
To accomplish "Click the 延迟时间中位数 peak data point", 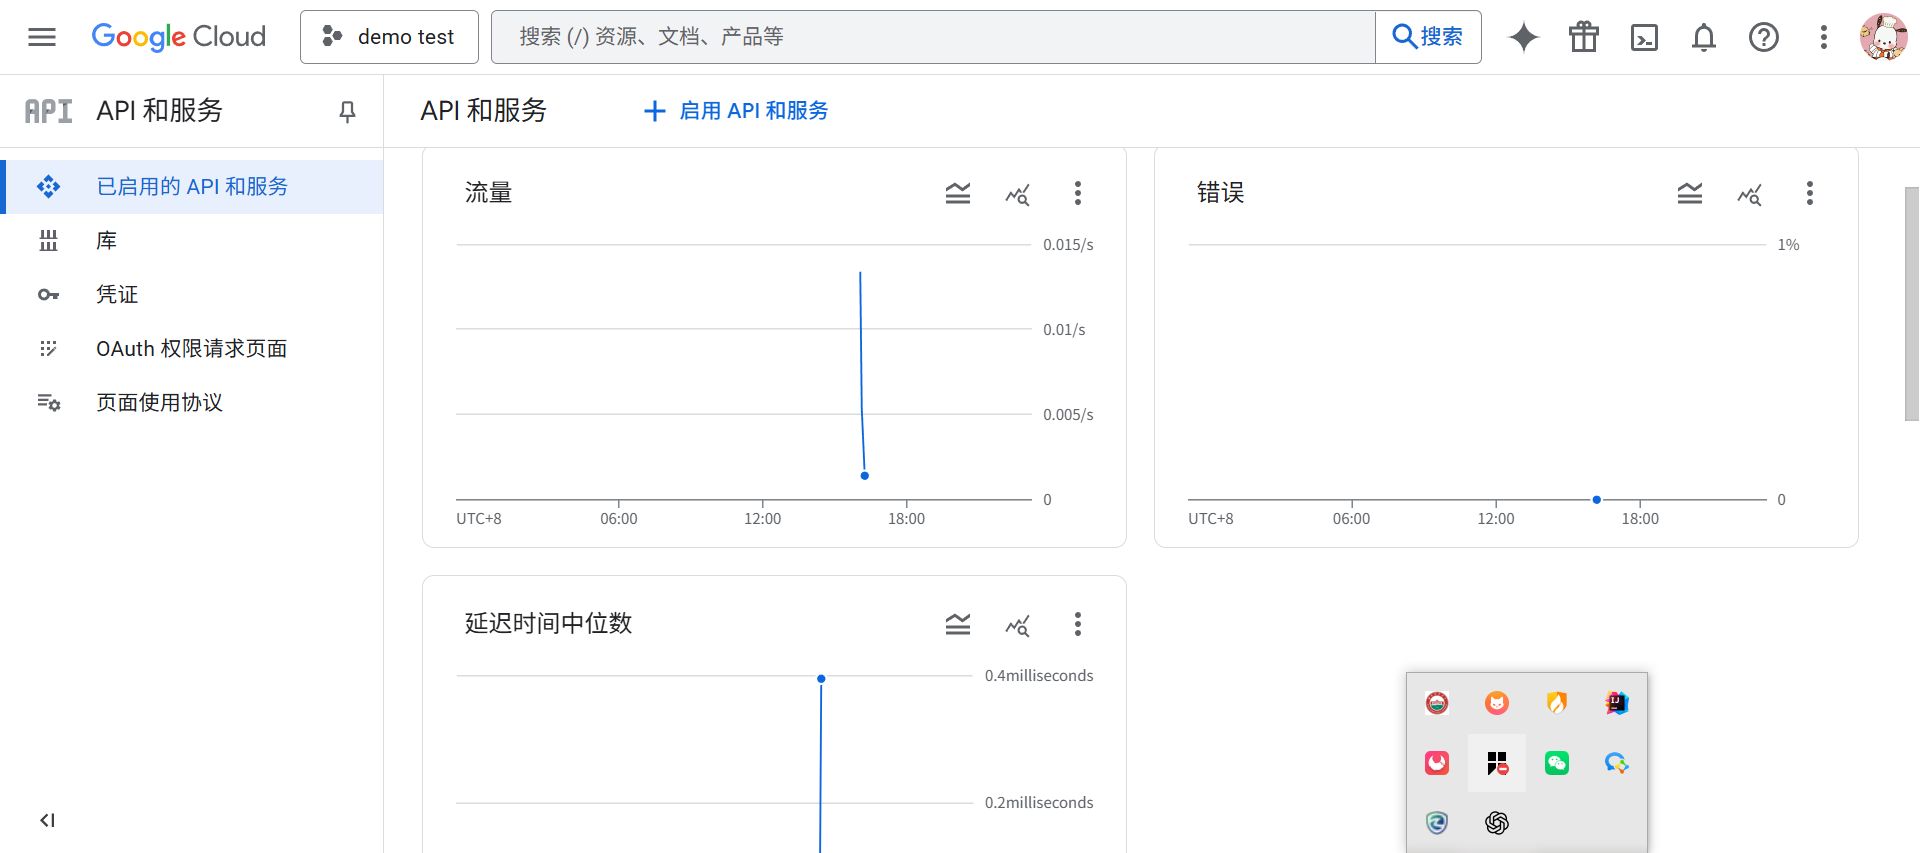I will (821, 679).
